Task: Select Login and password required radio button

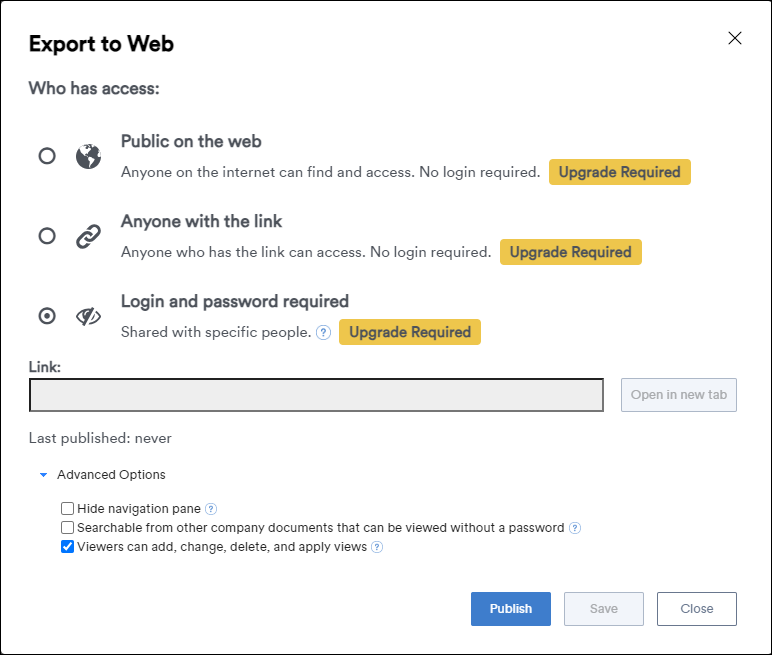Action: [47, 316]
